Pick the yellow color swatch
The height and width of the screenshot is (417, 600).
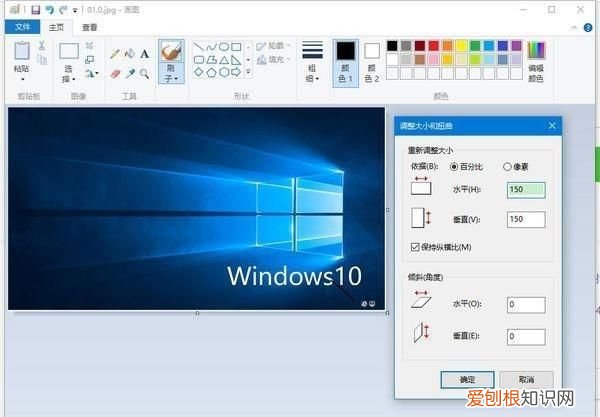461,46
